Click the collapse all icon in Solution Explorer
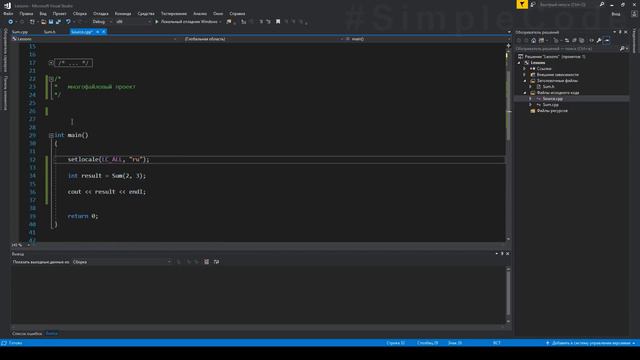640x360 pixels. 574,40
